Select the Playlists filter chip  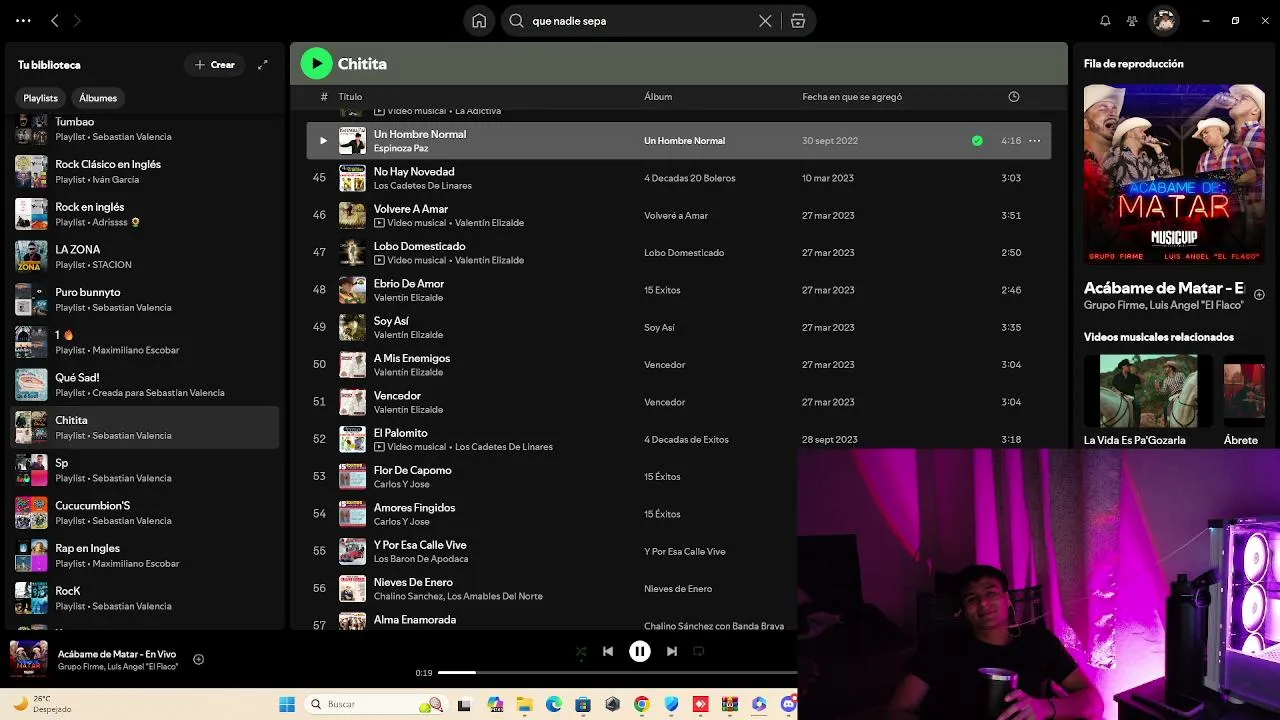point(41,98)
